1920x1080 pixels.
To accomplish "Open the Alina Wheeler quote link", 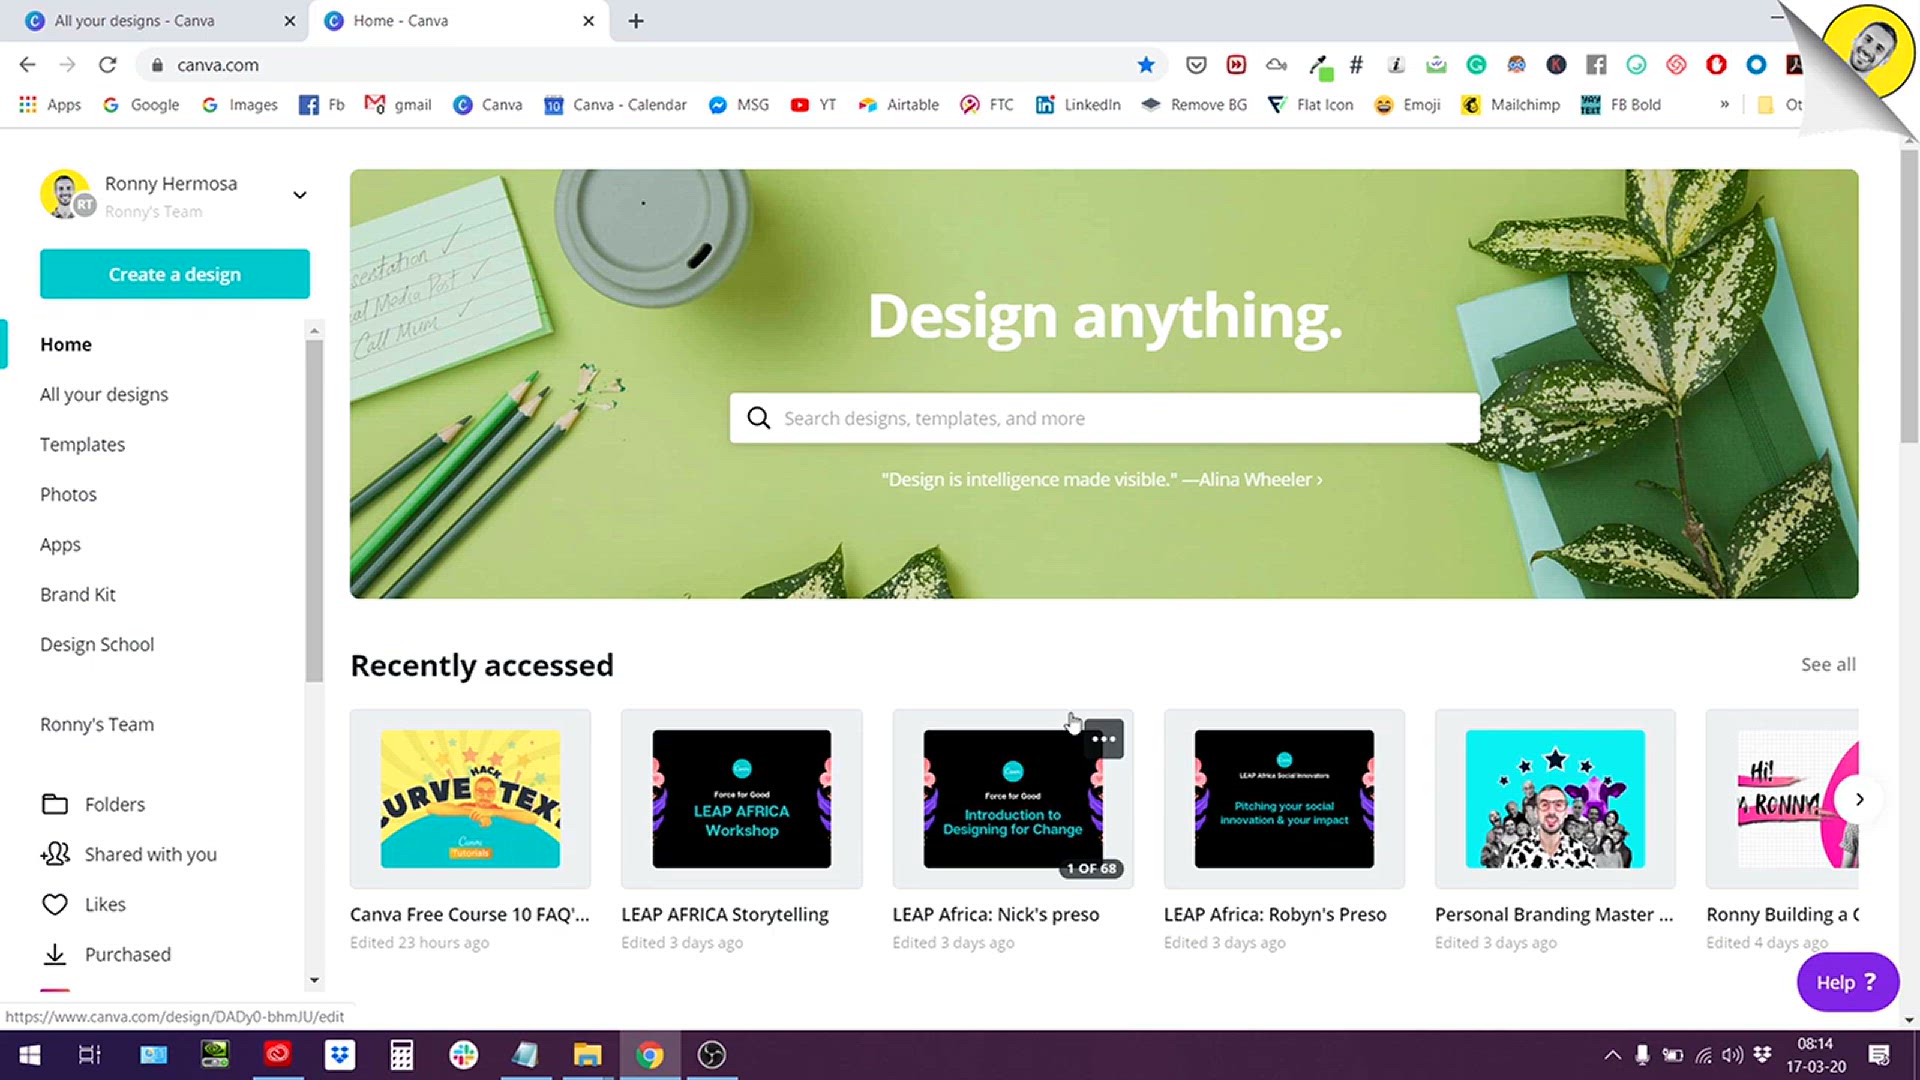I will click(x=1102, y=480).
